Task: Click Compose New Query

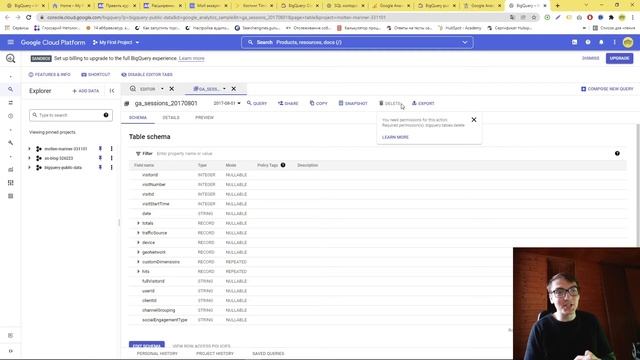Action: pyautogui.click(x=607, y=89)
